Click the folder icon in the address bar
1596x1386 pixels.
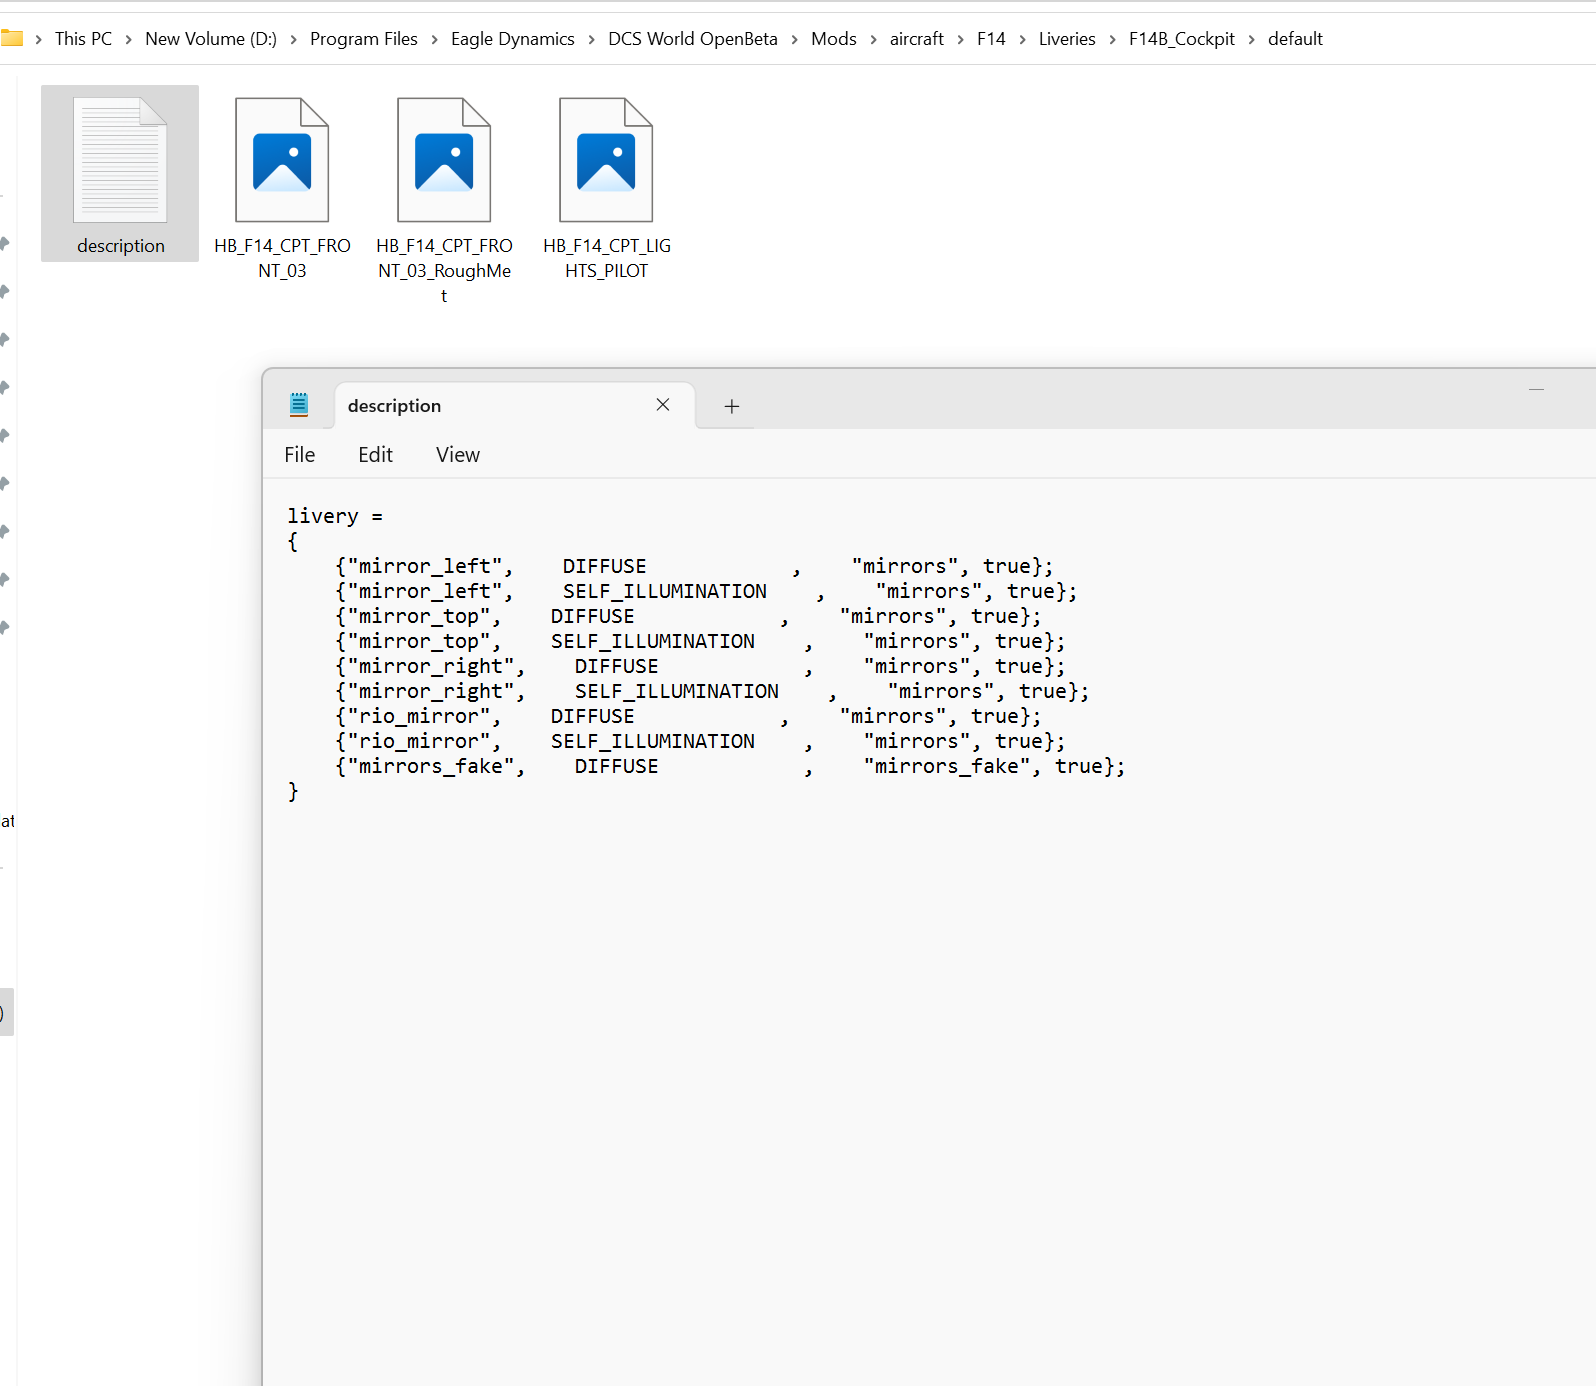click(12, 39)
